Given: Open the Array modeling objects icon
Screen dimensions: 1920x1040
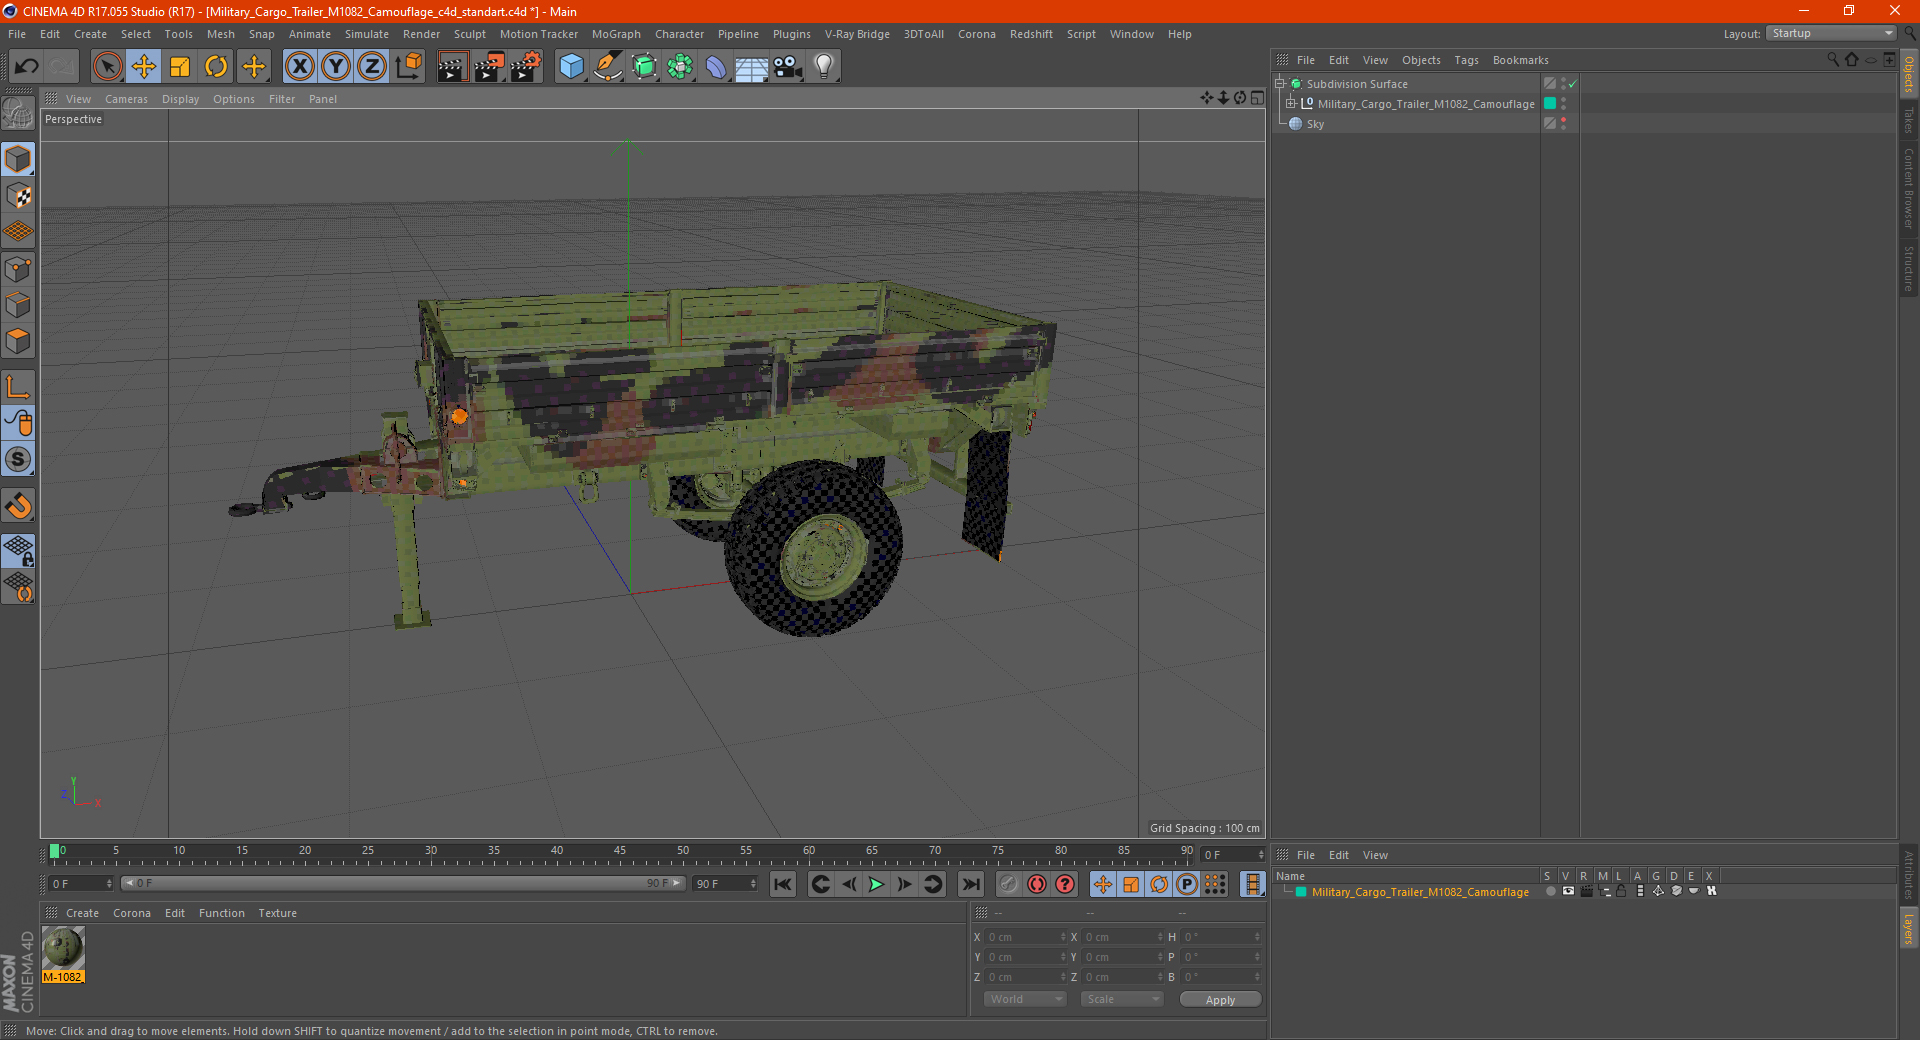Looking at the screenshot, I should pos(680,67).
